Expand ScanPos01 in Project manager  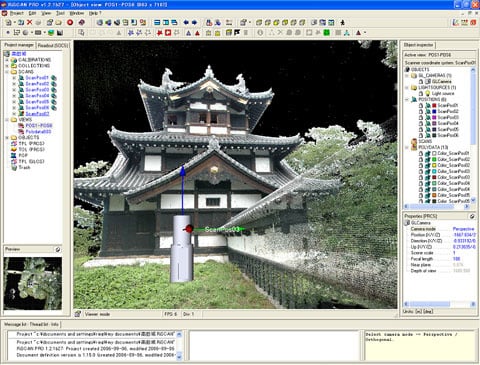coord(14,78)
